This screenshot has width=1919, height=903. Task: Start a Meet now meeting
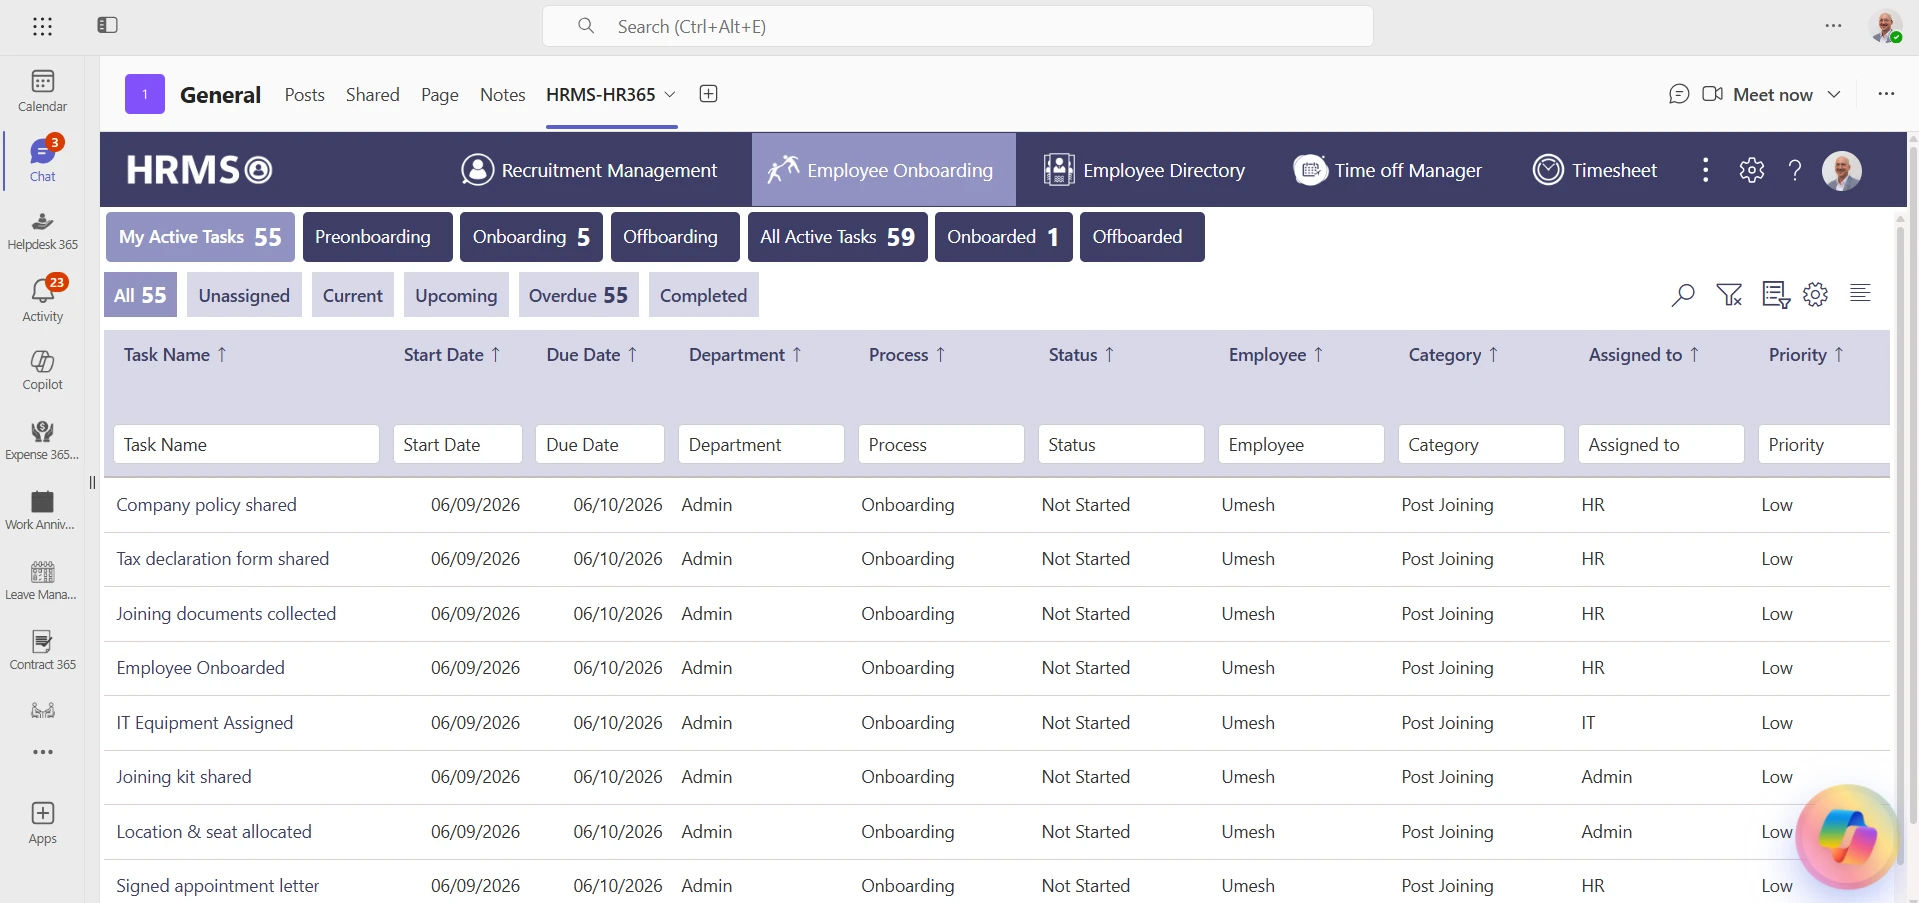click(1759, 94)
